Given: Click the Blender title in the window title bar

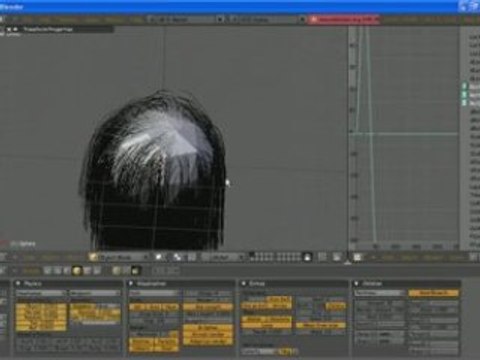Looking at the screenshot, I should tap(12, 7).
